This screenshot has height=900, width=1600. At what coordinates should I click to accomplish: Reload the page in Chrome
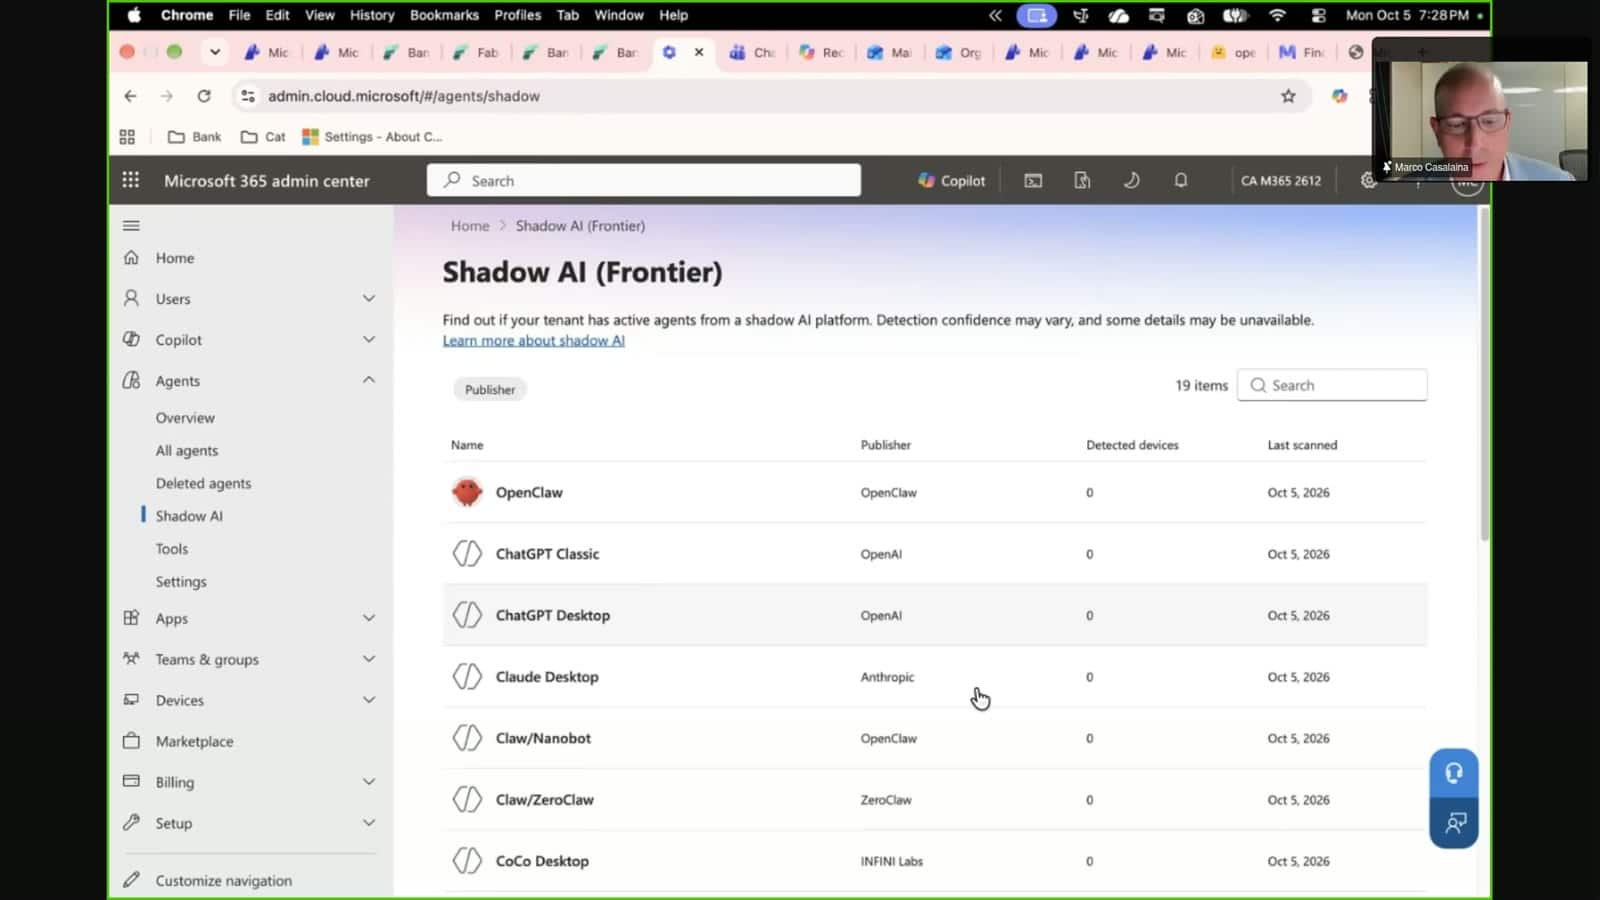[204, 96]
